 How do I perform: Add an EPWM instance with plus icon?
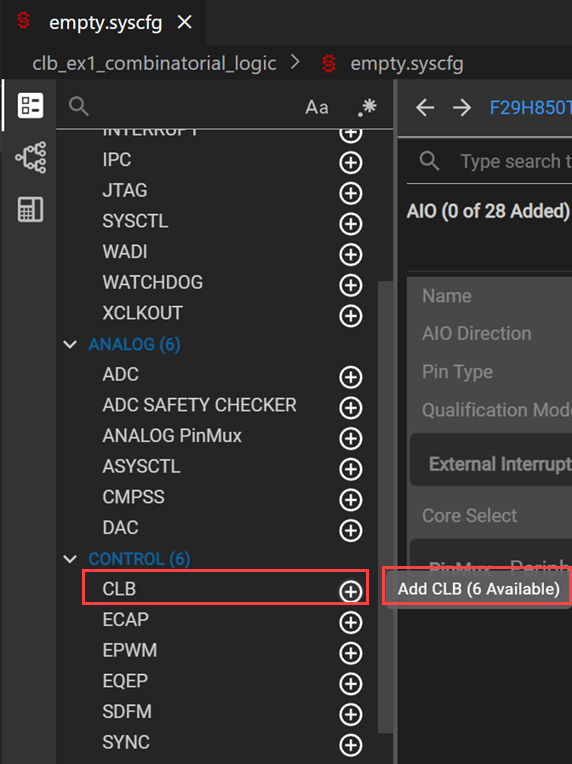coord(350,653)
